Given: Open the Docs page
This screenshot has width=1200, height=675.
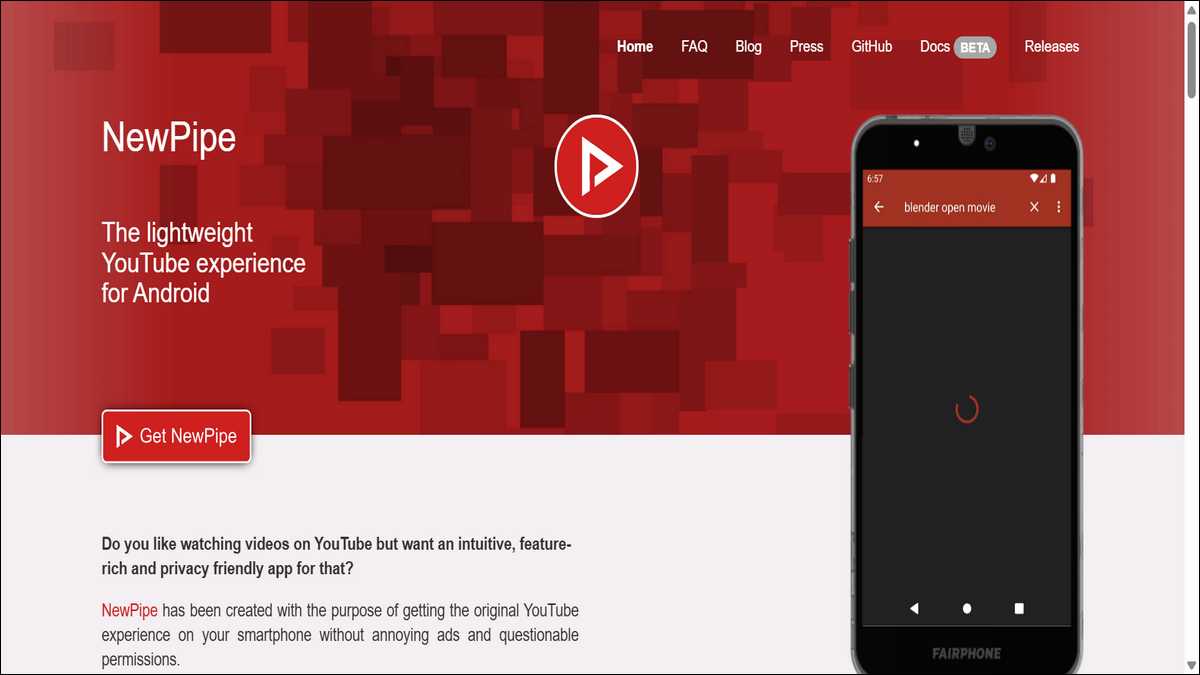Looking at the screenshot, I should click(935, 46).
